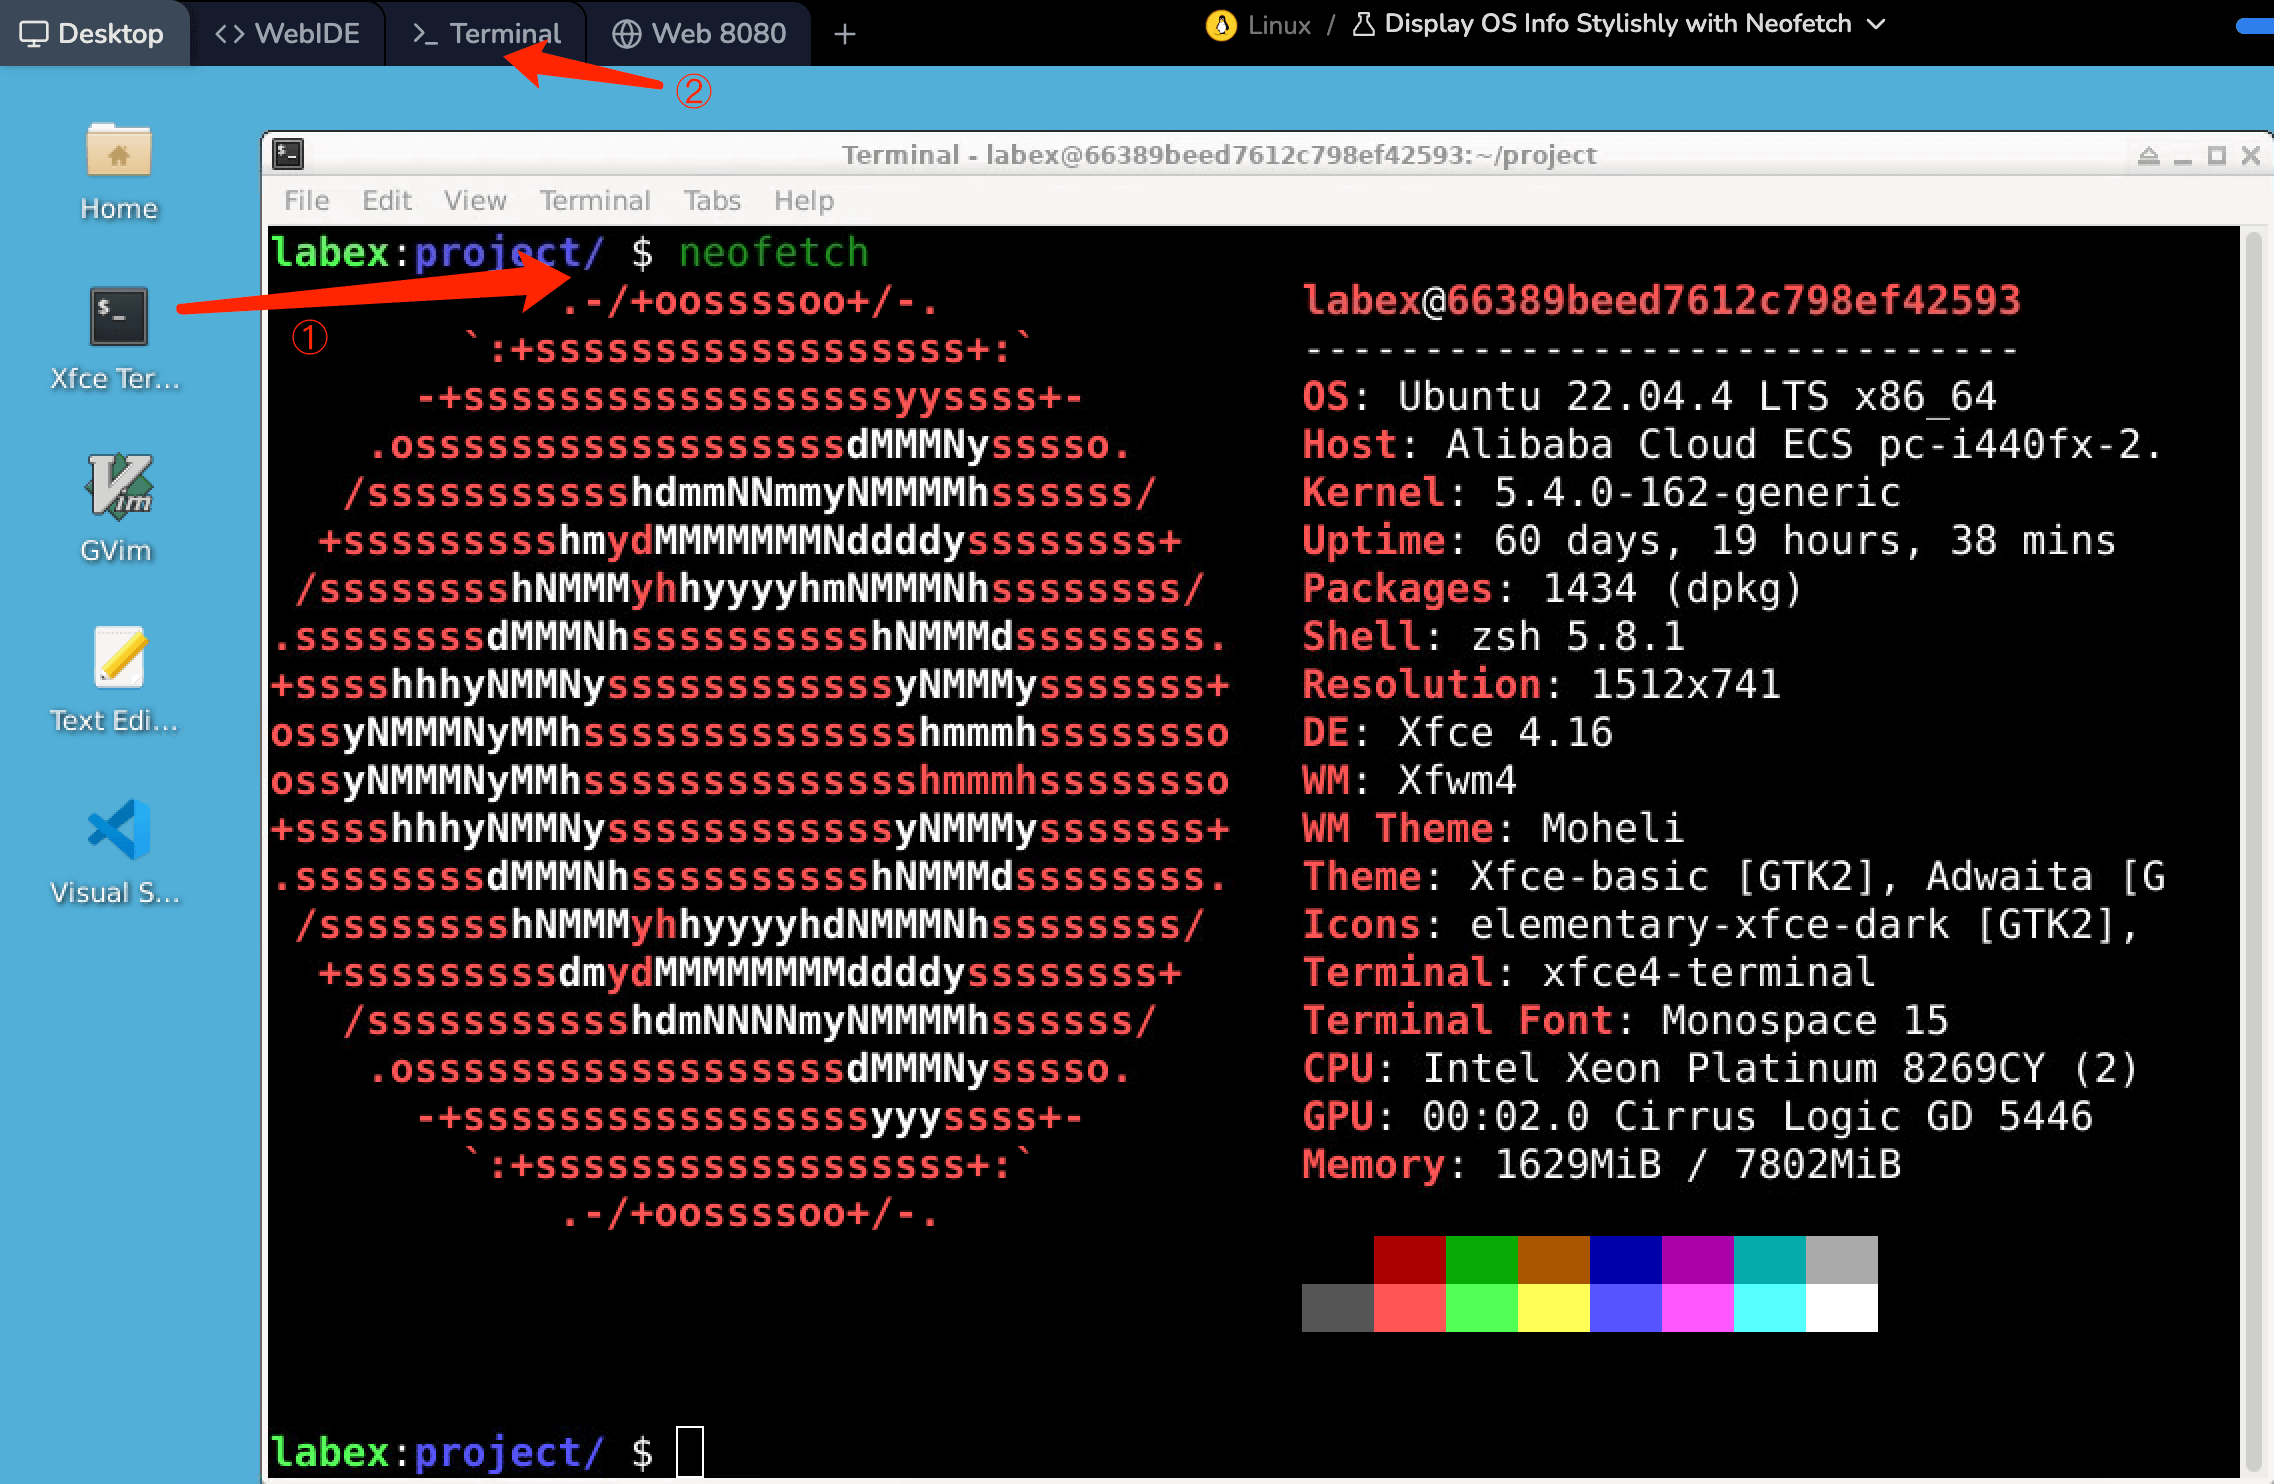Click the terminal vertical scrollbar
This screenshot has width=2274, height=1484.
pos(2253,850)
